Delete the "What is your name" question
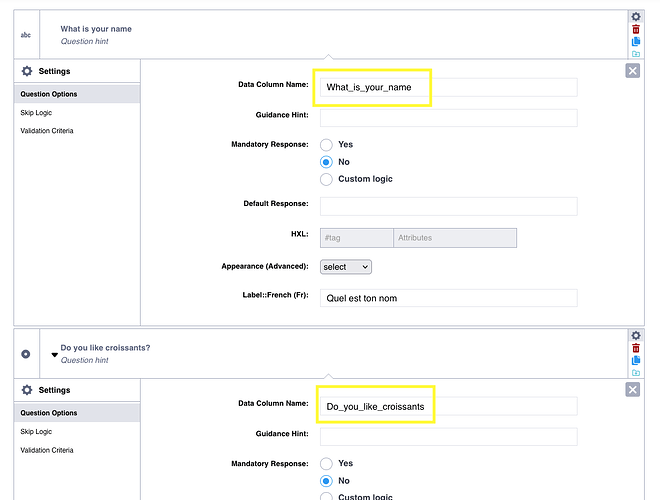 point(635,29)
